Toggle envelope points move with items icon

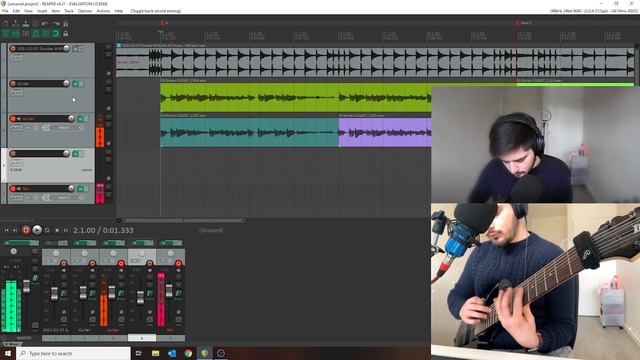[36, 33]
